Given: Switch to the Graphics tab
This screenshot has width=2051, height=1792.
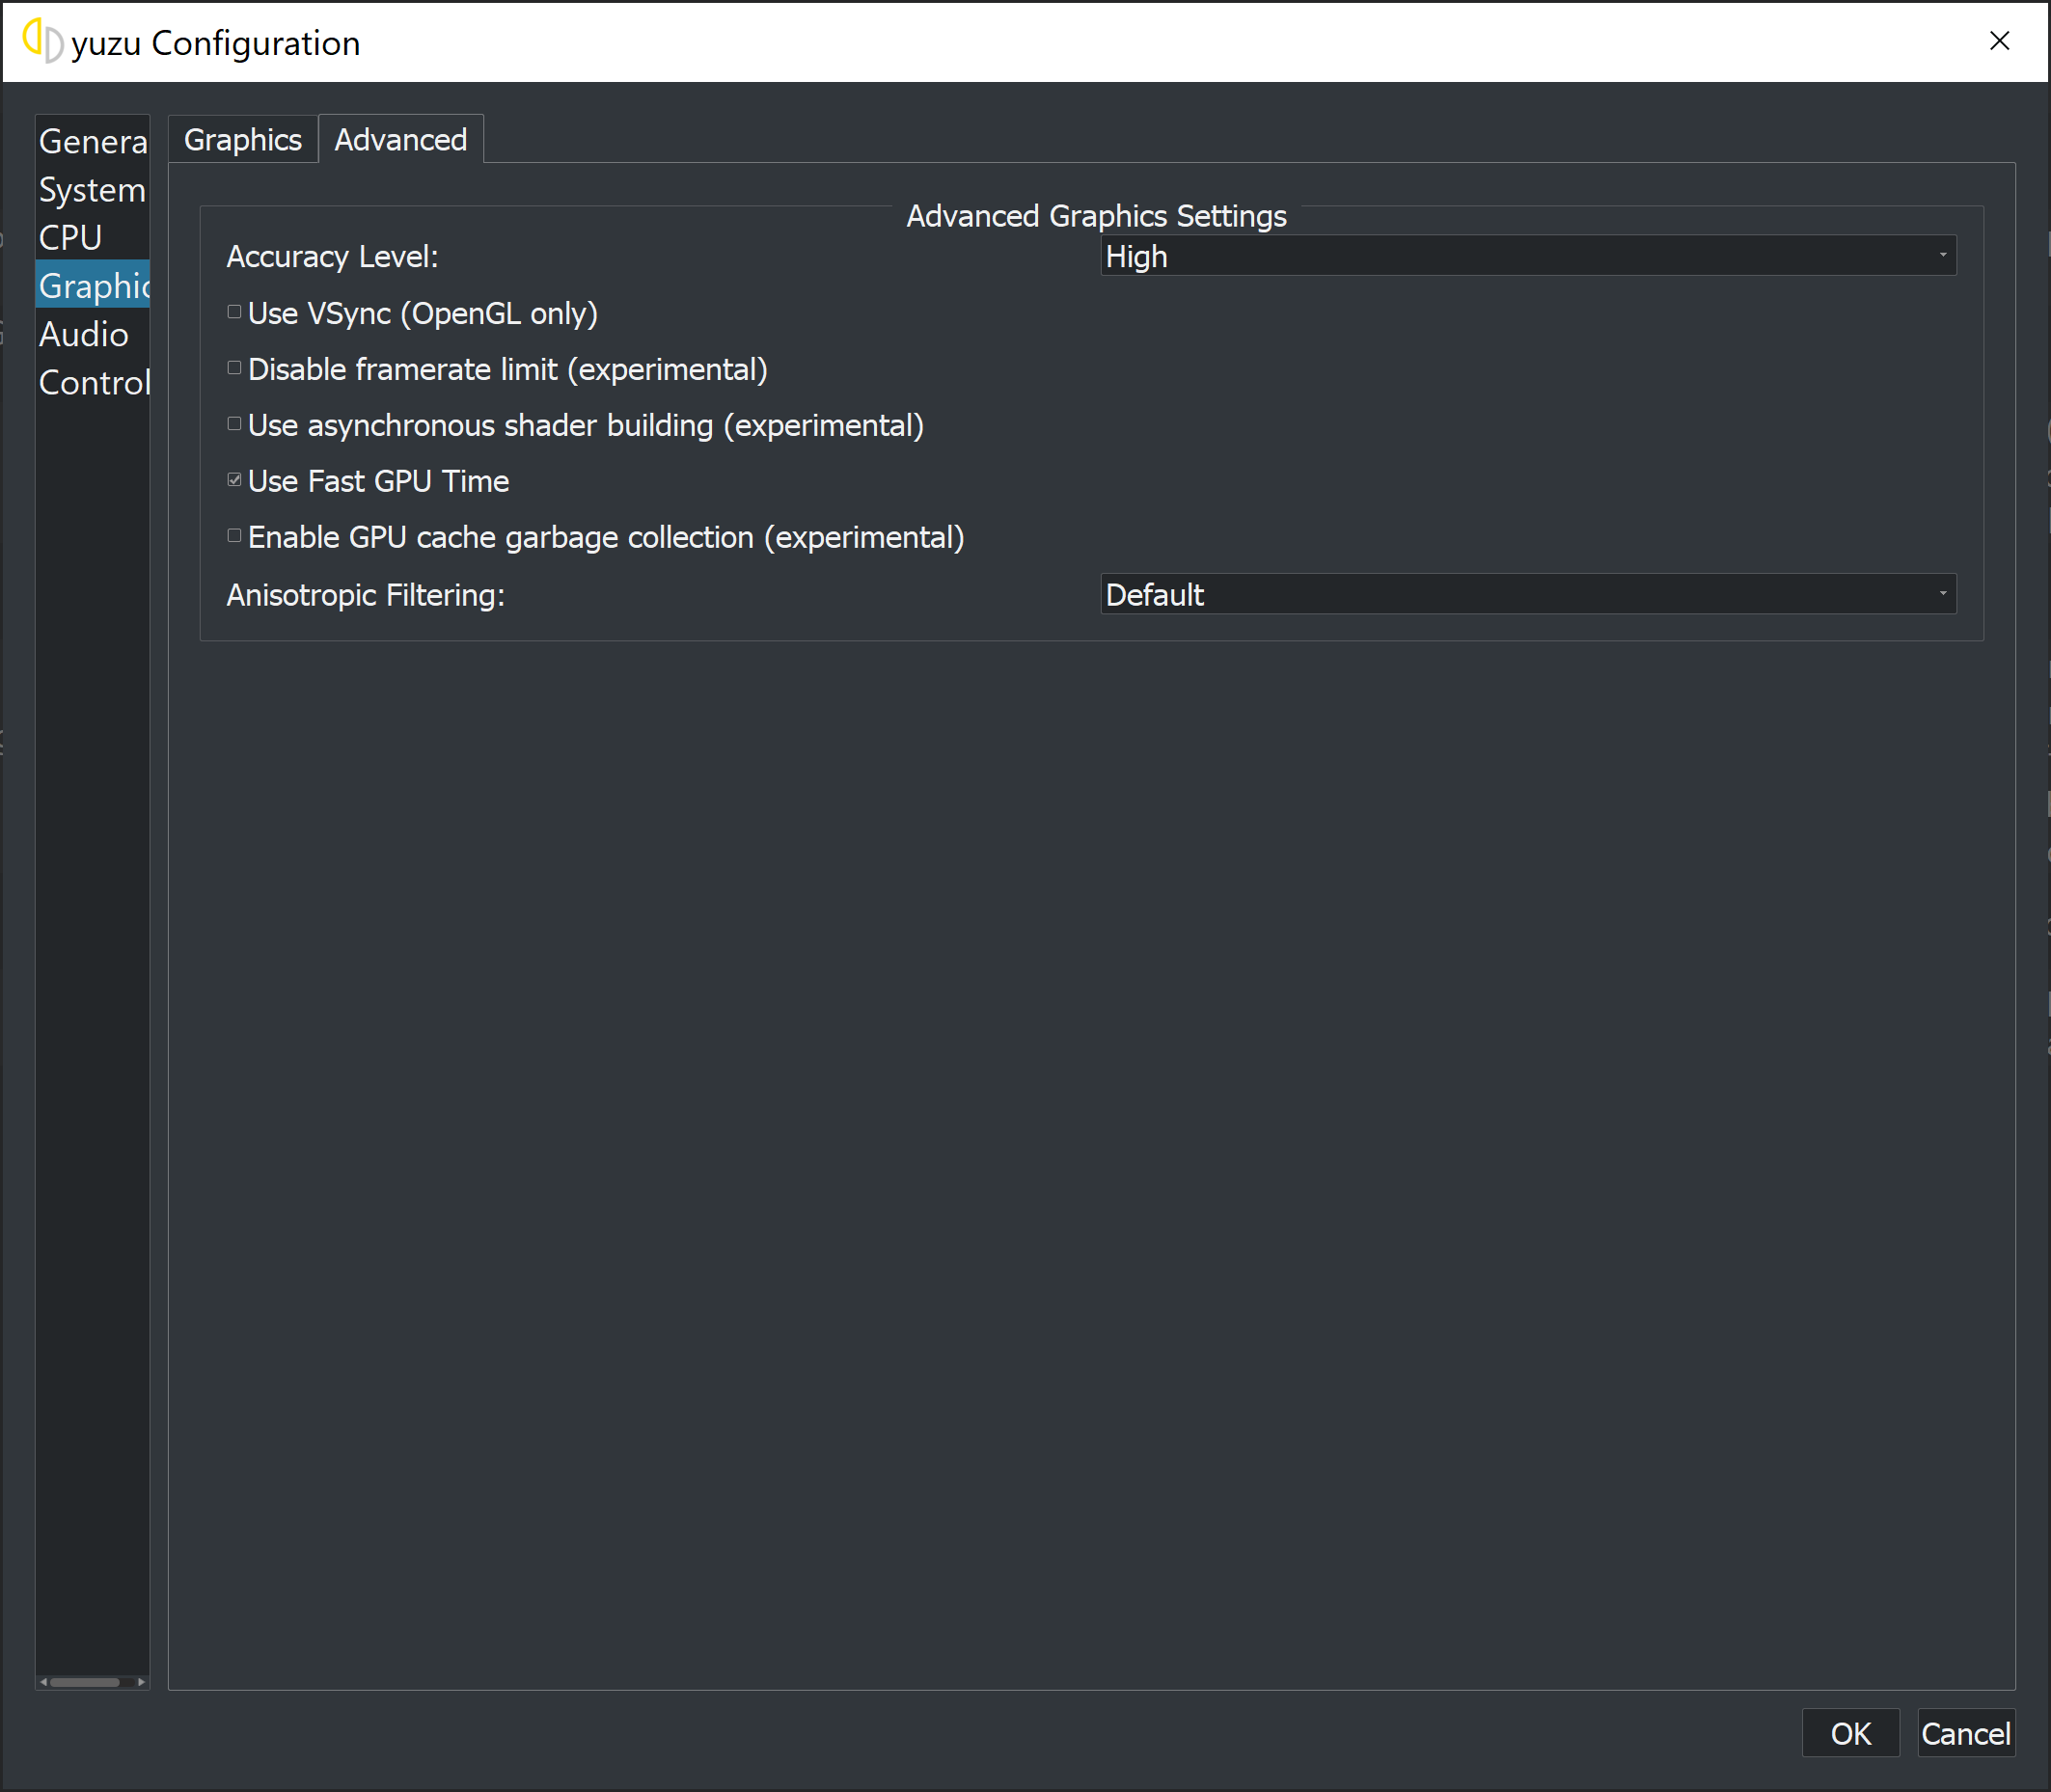Looking at the screenshot, I should (x=243, y=139).
